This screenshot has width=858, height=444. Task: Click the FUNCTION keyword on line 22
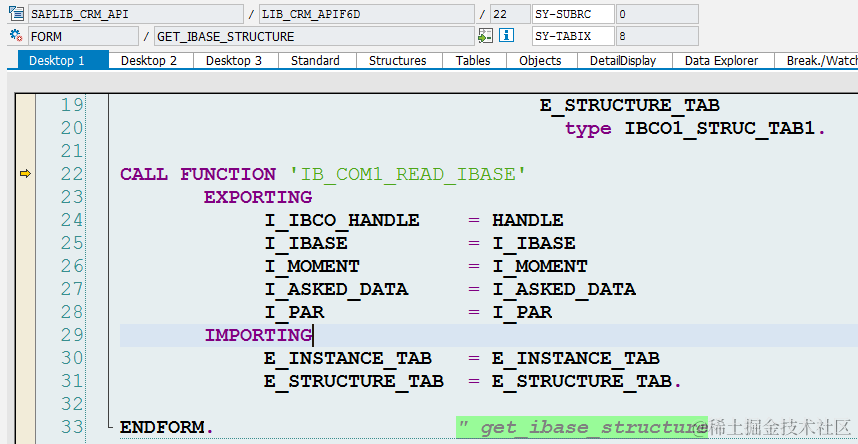(228, 174)
